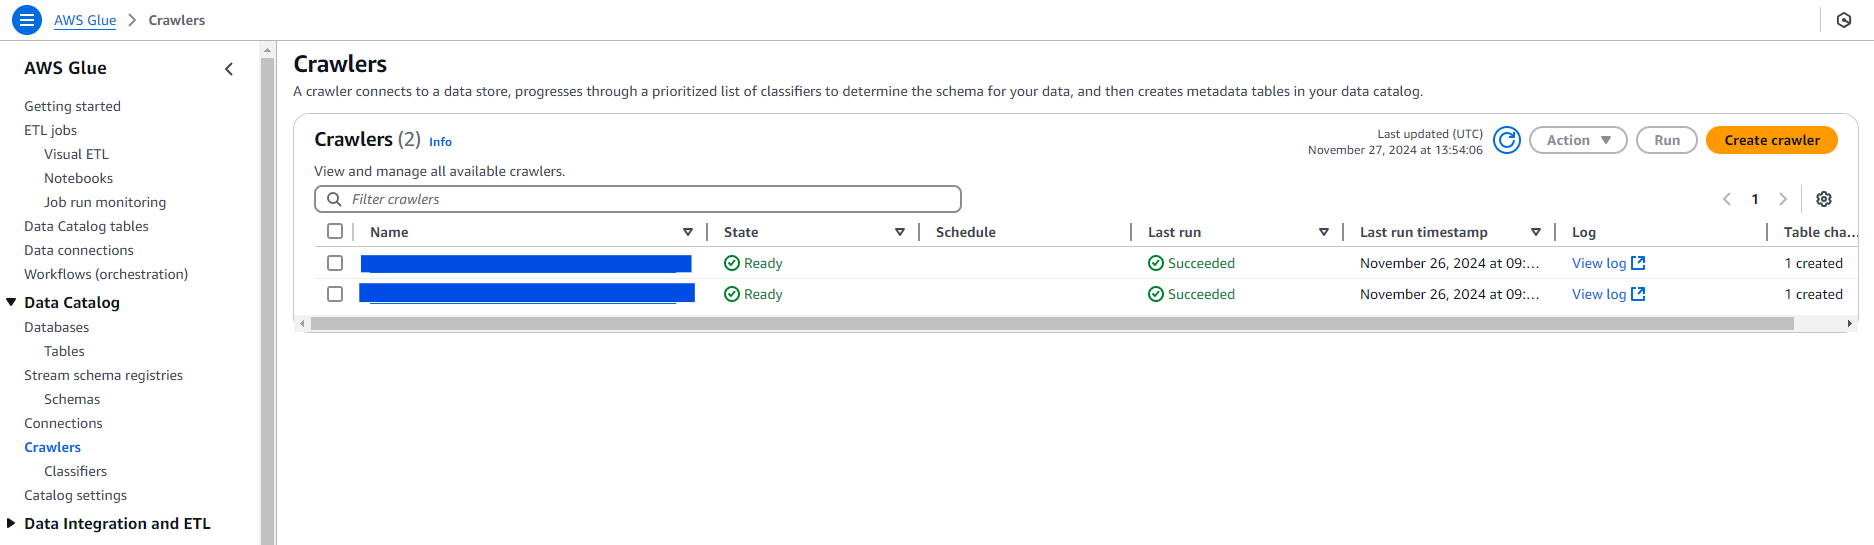This screenshot has height=545, width=1874.
Task: Open Tables in sidebar
Action: pos(64,351)
